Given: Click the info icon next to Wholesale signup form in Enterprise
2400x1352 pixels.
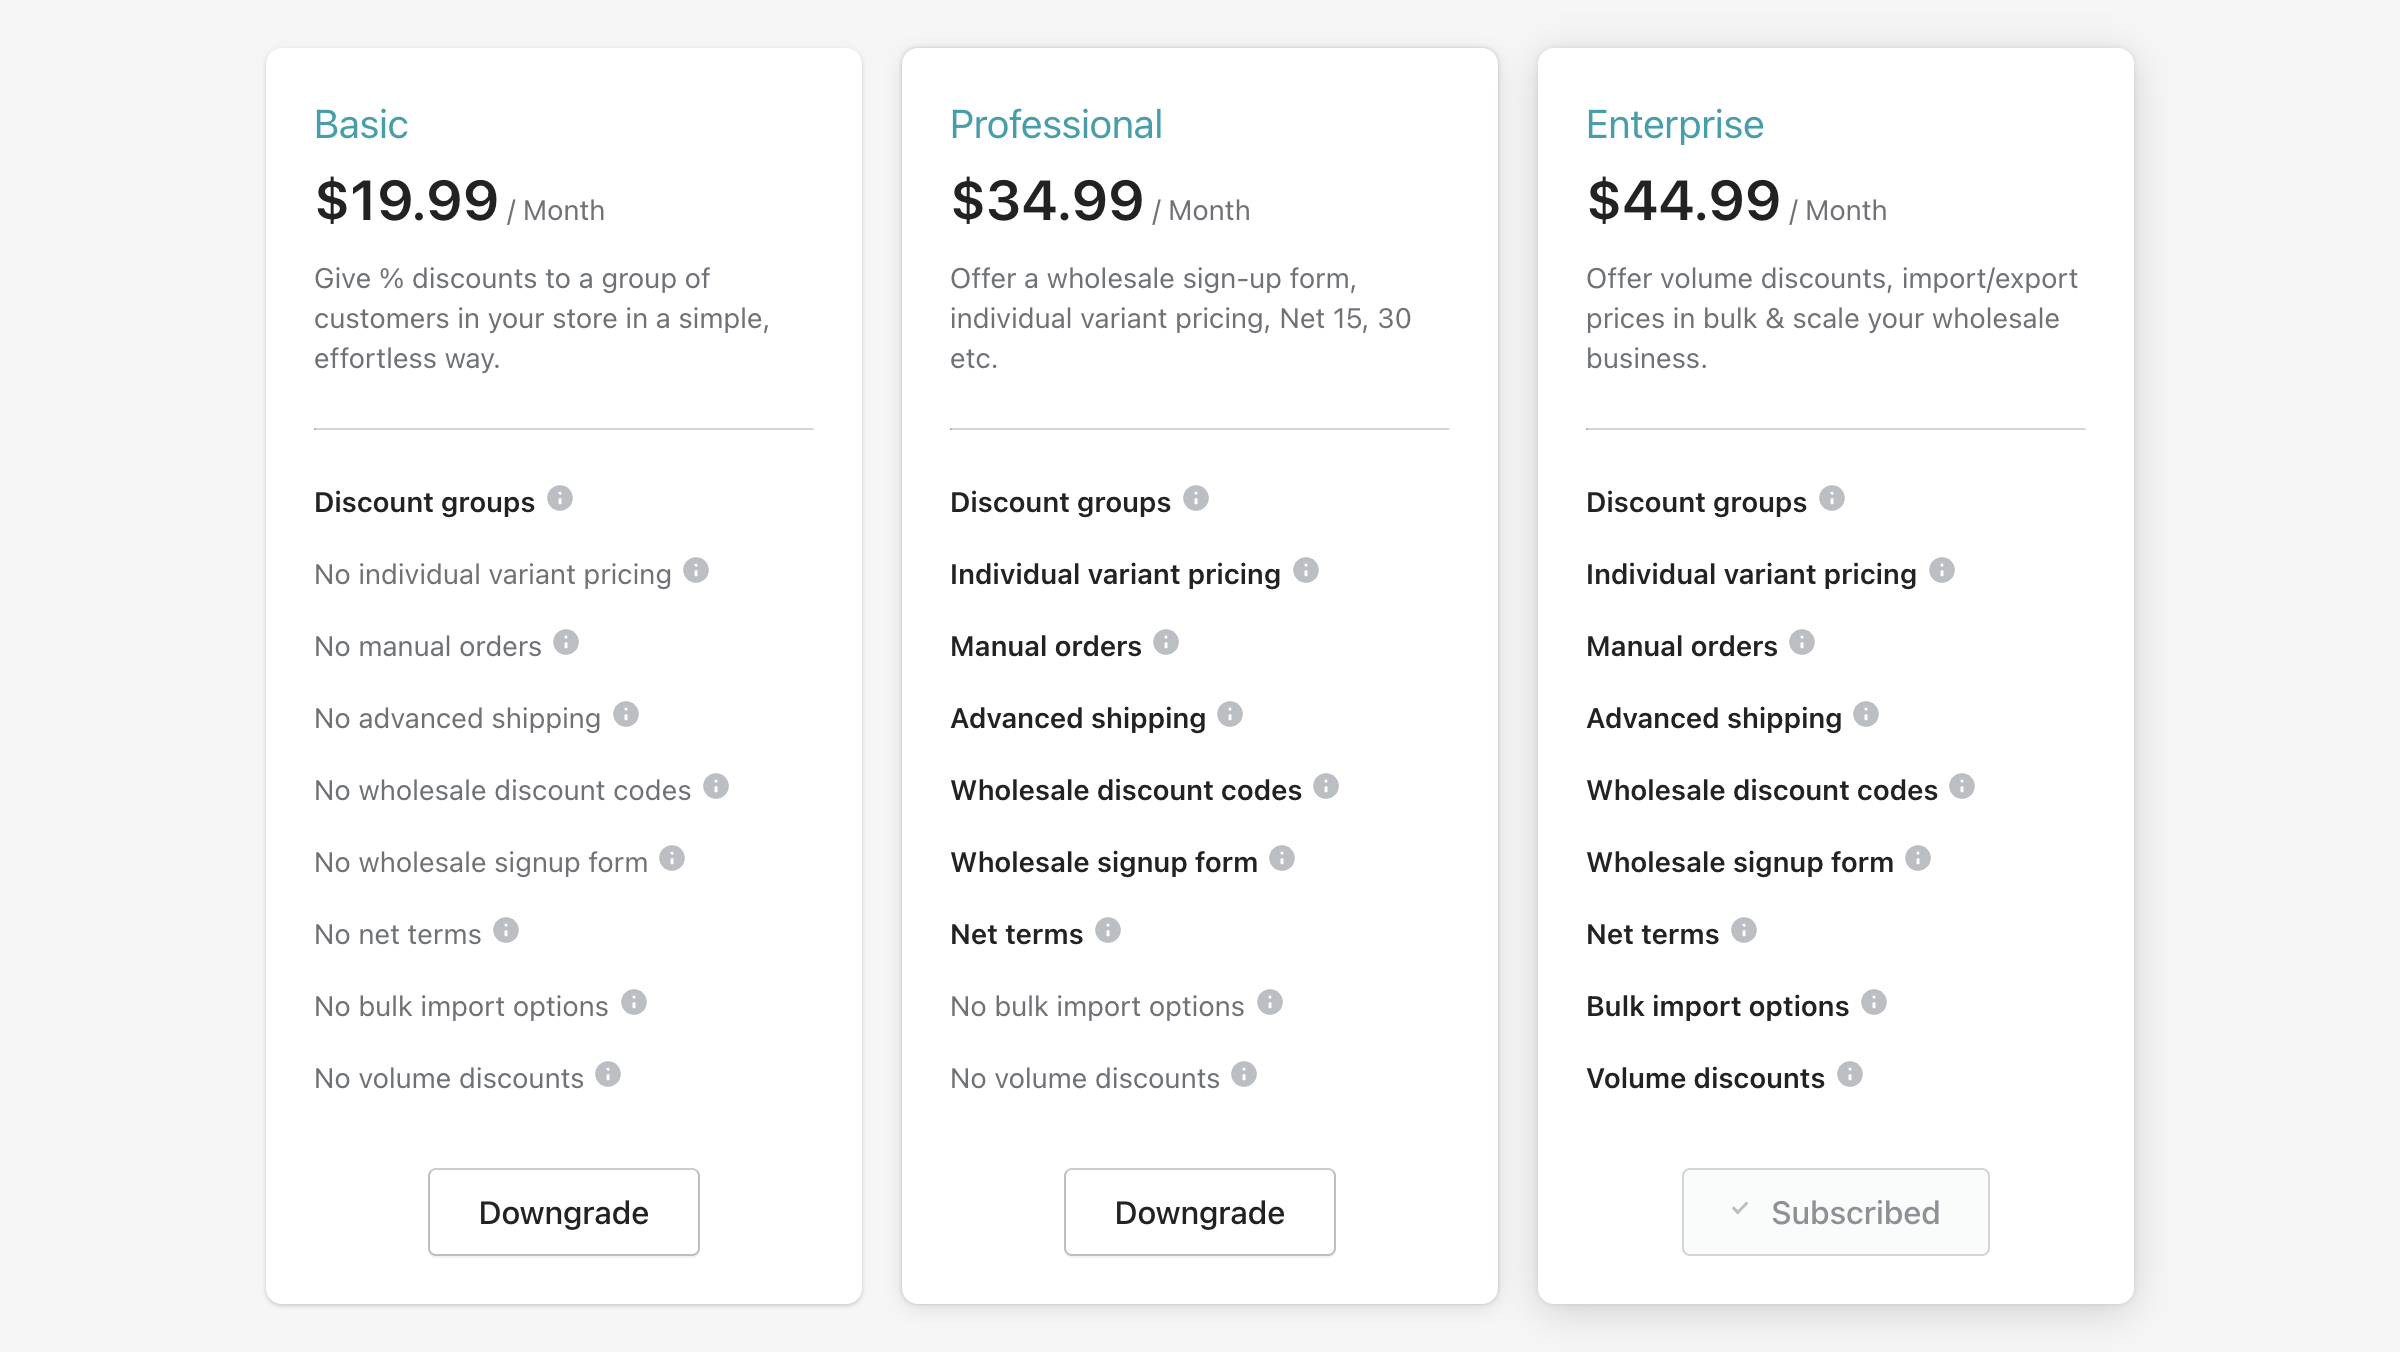Looking at the screenshot, I should (1917, 858).
